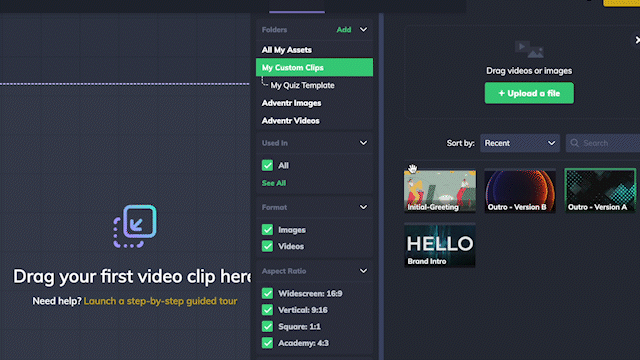Click the See All link
This screenshot has width=640, height=360.
(273, 183)
